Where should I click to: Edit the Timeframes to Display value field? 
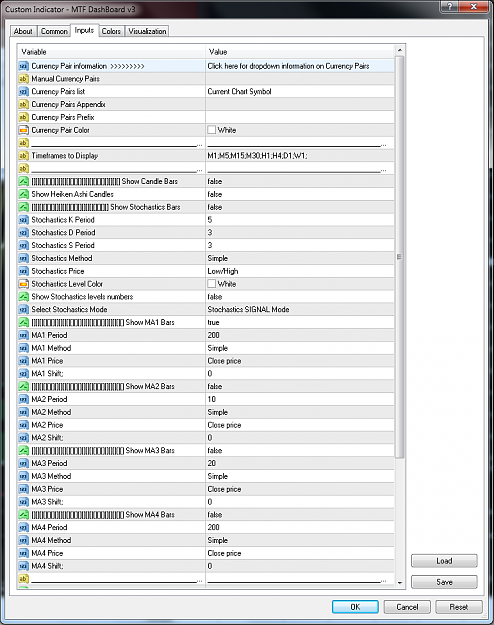pos(300,156)
